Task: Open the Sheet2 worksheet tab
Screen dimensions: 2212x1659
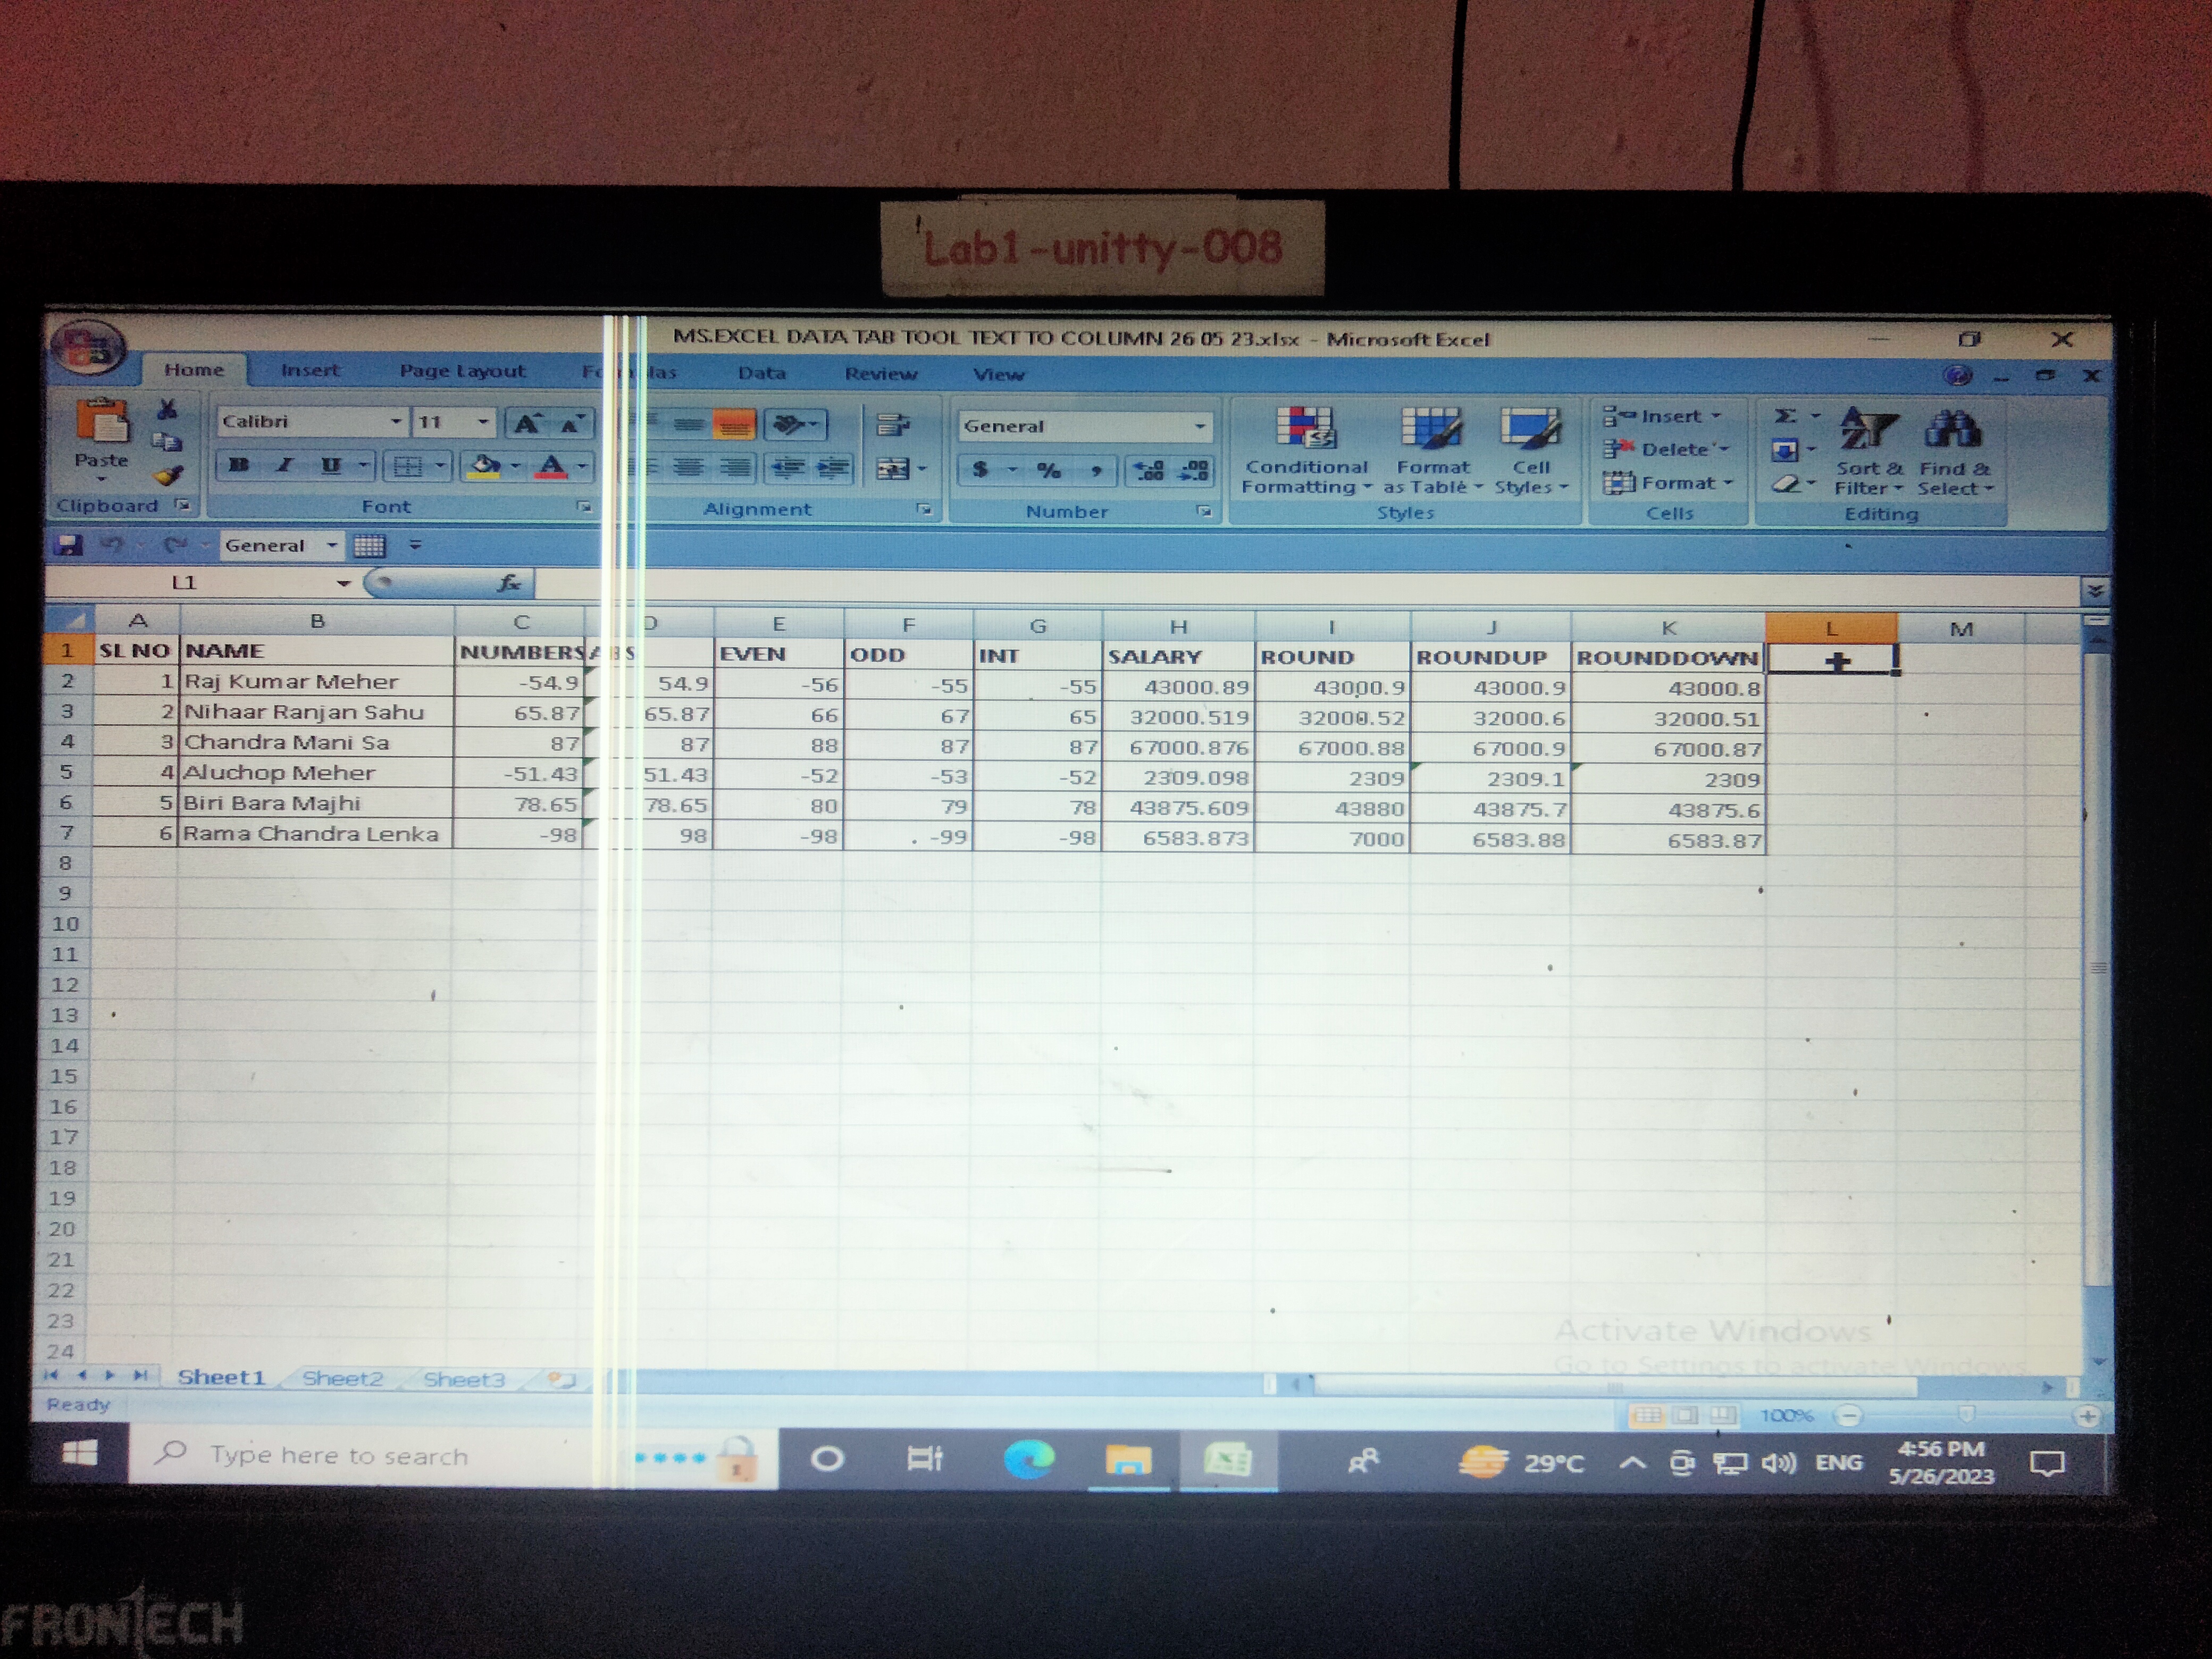Action: pyautogui.click(x=343, y=1378)
